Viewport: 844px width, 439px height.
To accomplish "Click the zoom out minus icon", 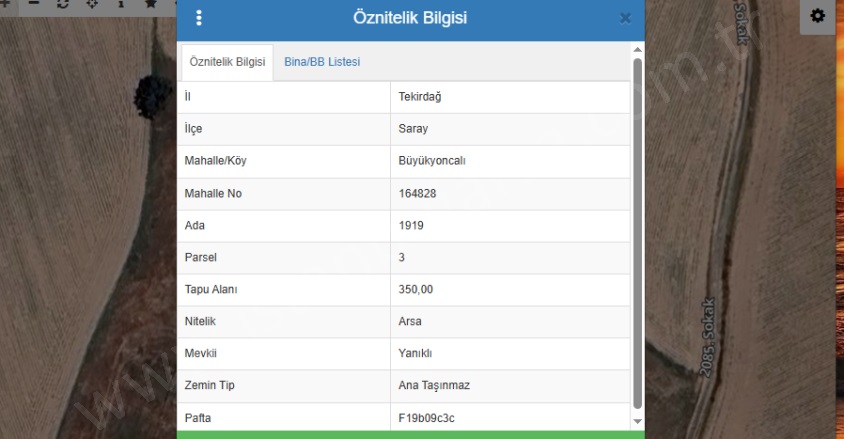I will pos(33,5).
